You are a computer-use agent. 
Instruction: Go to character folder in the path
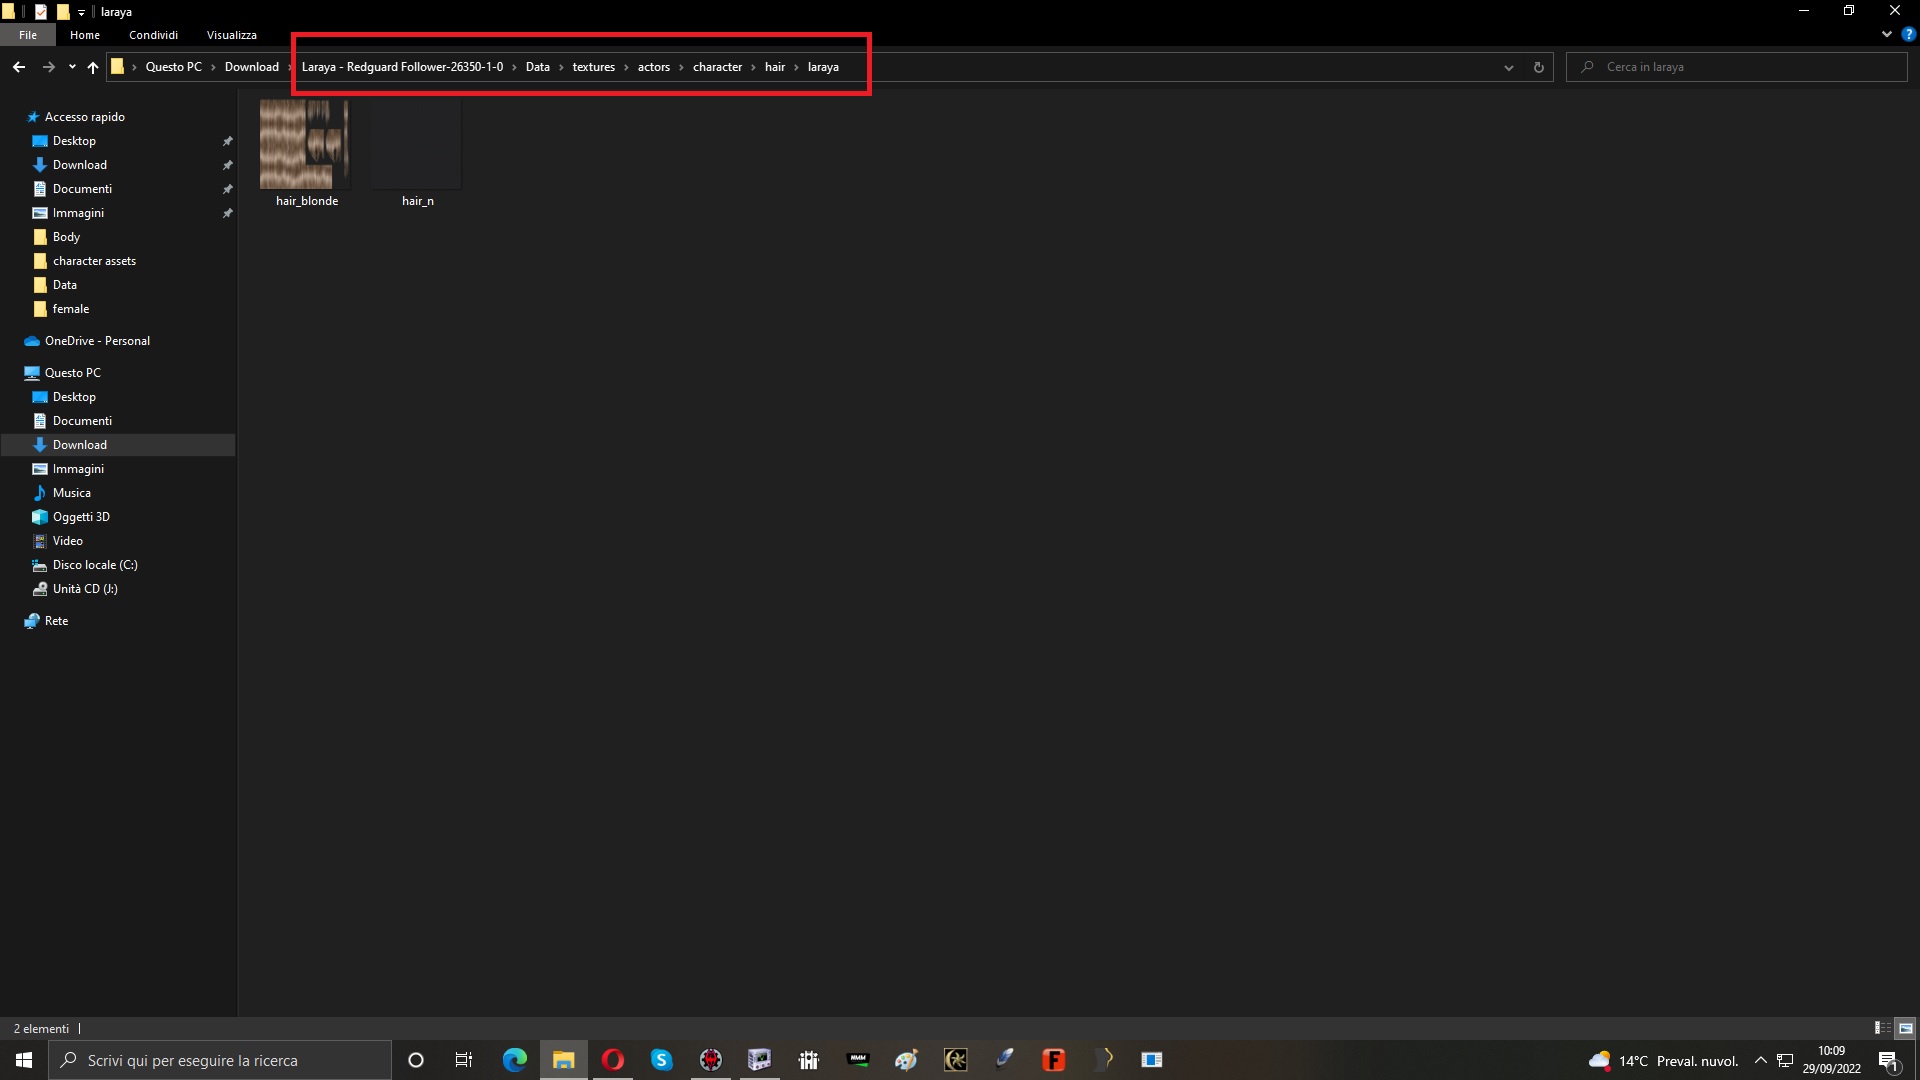point(717,67)
